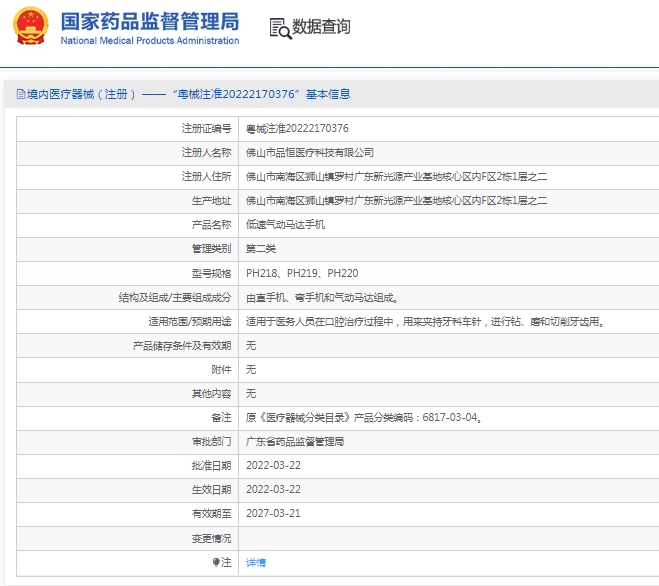This screenshot has height=586, width=659.
Task: Click 无 in 产品储存条件及有效期 row
Action: pyautogui.click(x=251, y=346)
